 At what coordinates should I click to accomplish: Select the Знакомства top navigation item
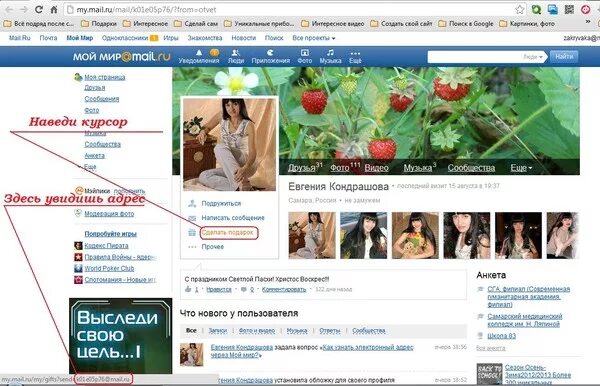pos(205,38)
